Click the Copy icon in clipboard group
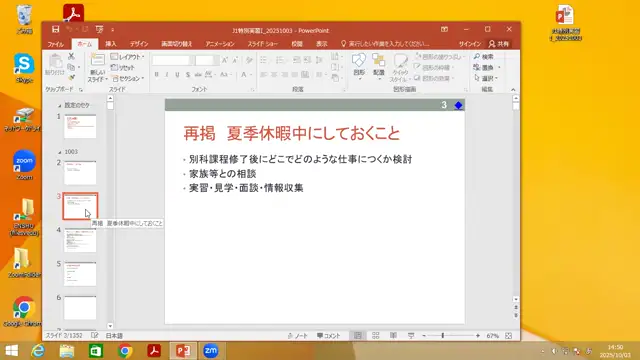The image size is (640, 360). 71,67
